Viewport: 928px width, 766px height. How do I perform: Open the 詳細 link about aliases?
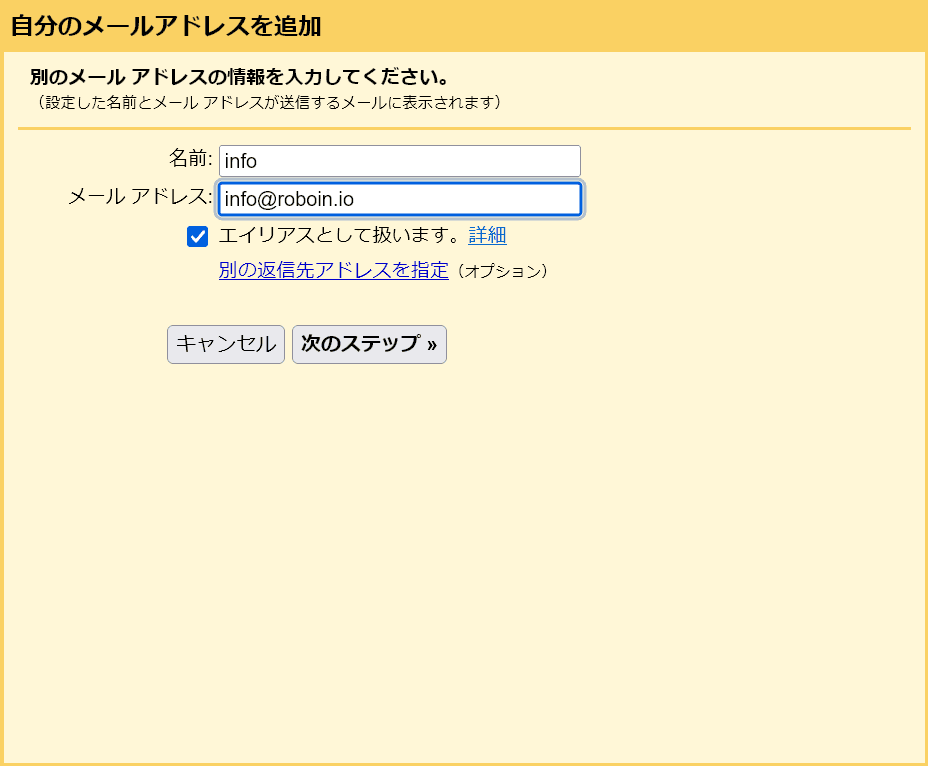(x=487, y=235)
